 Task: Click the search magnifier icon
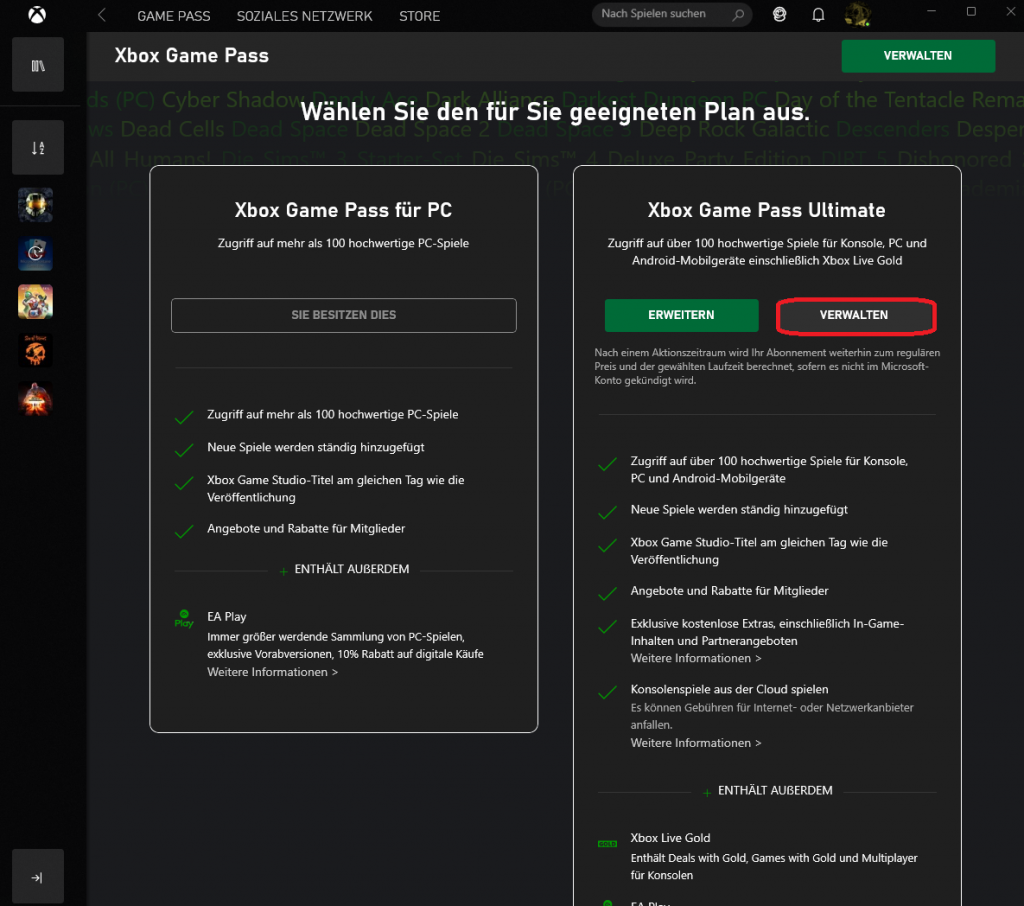click(738, 15)
